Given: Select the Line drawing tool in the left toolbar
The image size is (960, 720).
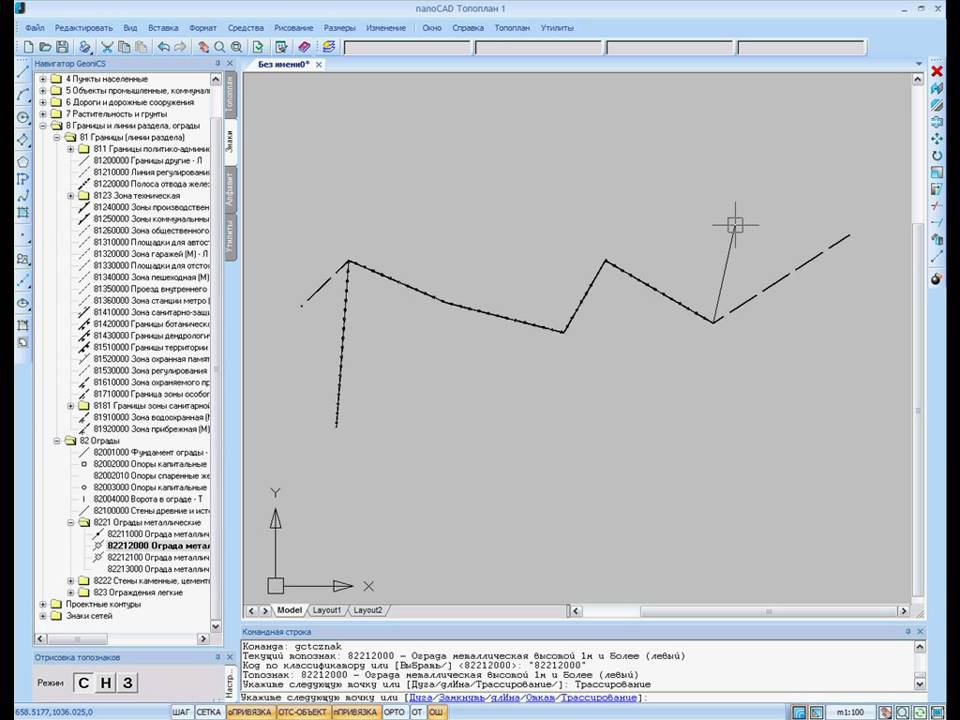Looking at the screenshot, I should (x=23, y=72).
